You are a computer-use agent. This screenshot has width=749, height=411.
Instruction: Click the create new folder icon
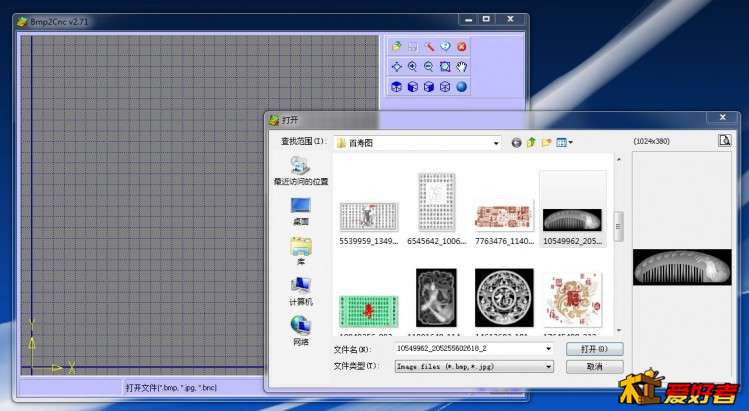(547, 143)
